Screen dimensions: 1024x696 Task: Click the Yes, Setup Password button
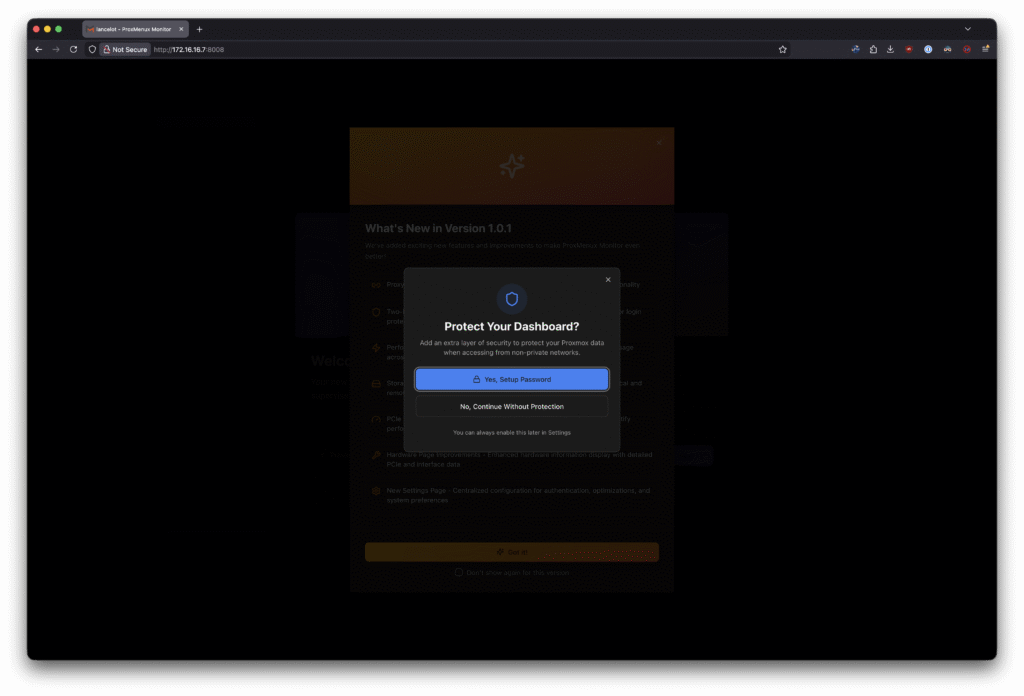pos(511,379)
